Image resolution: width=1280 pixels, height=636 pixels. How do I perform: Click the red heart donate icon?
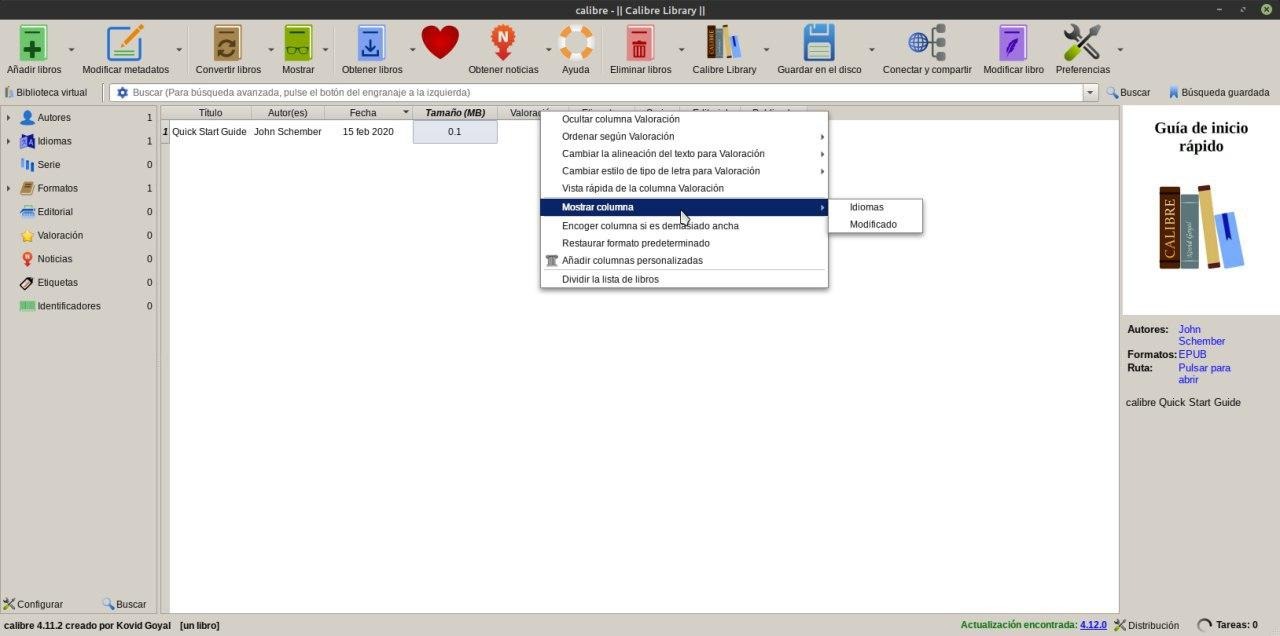coord(440,43)
